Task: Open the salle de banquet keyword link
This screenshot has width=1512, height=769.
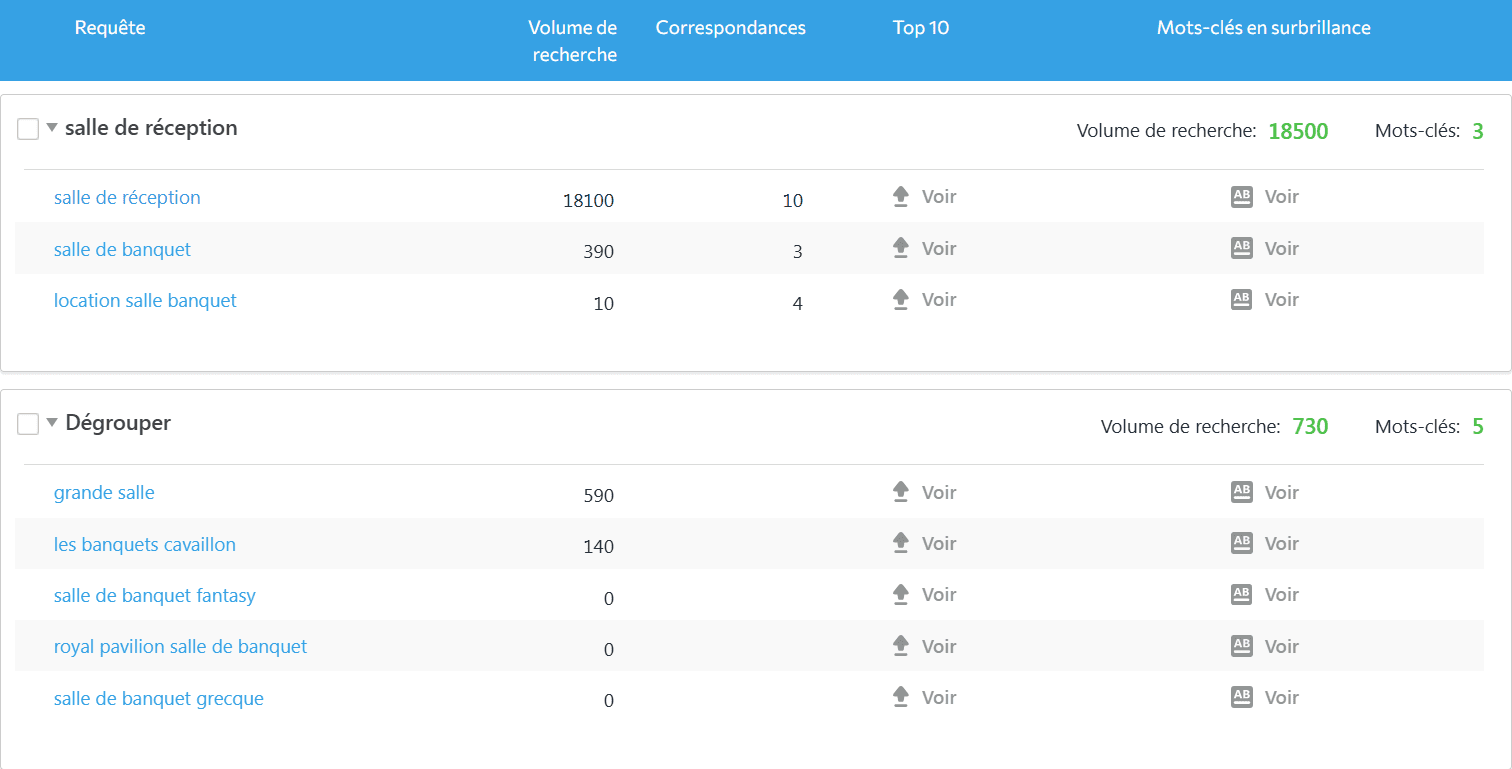Action: 122,249
